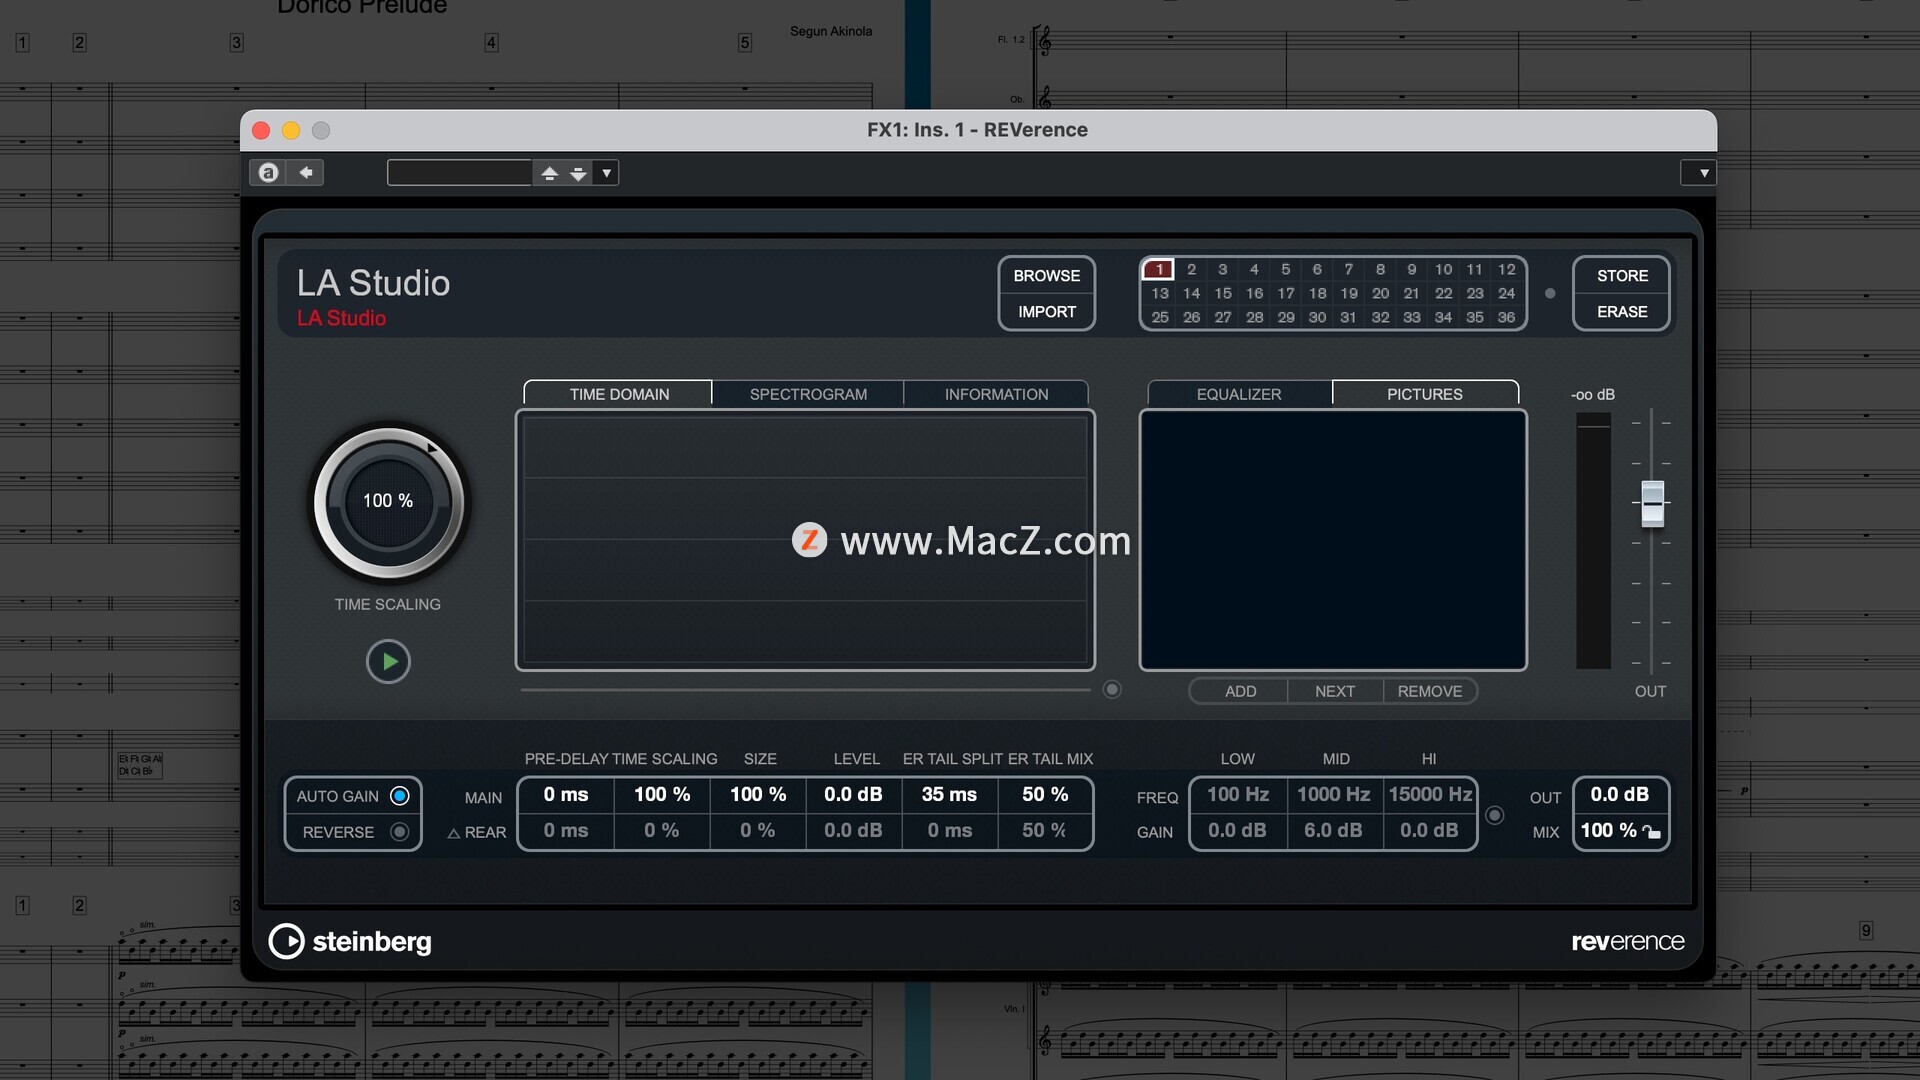Click the LA Studio program name
The image size is (1920, 1080).
373,283
